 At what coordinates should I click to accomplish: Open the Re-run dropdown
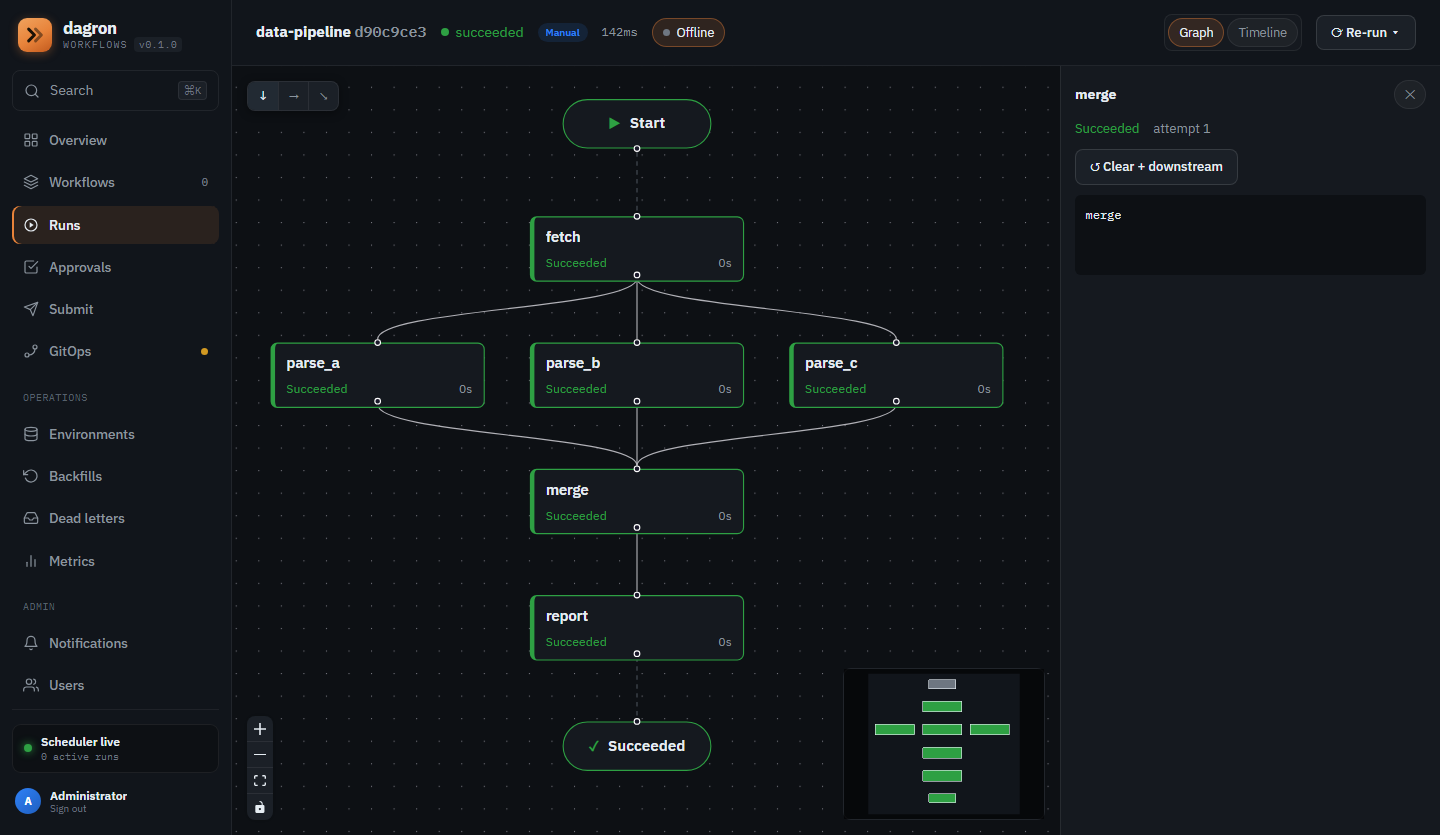tap(1365, 33)
